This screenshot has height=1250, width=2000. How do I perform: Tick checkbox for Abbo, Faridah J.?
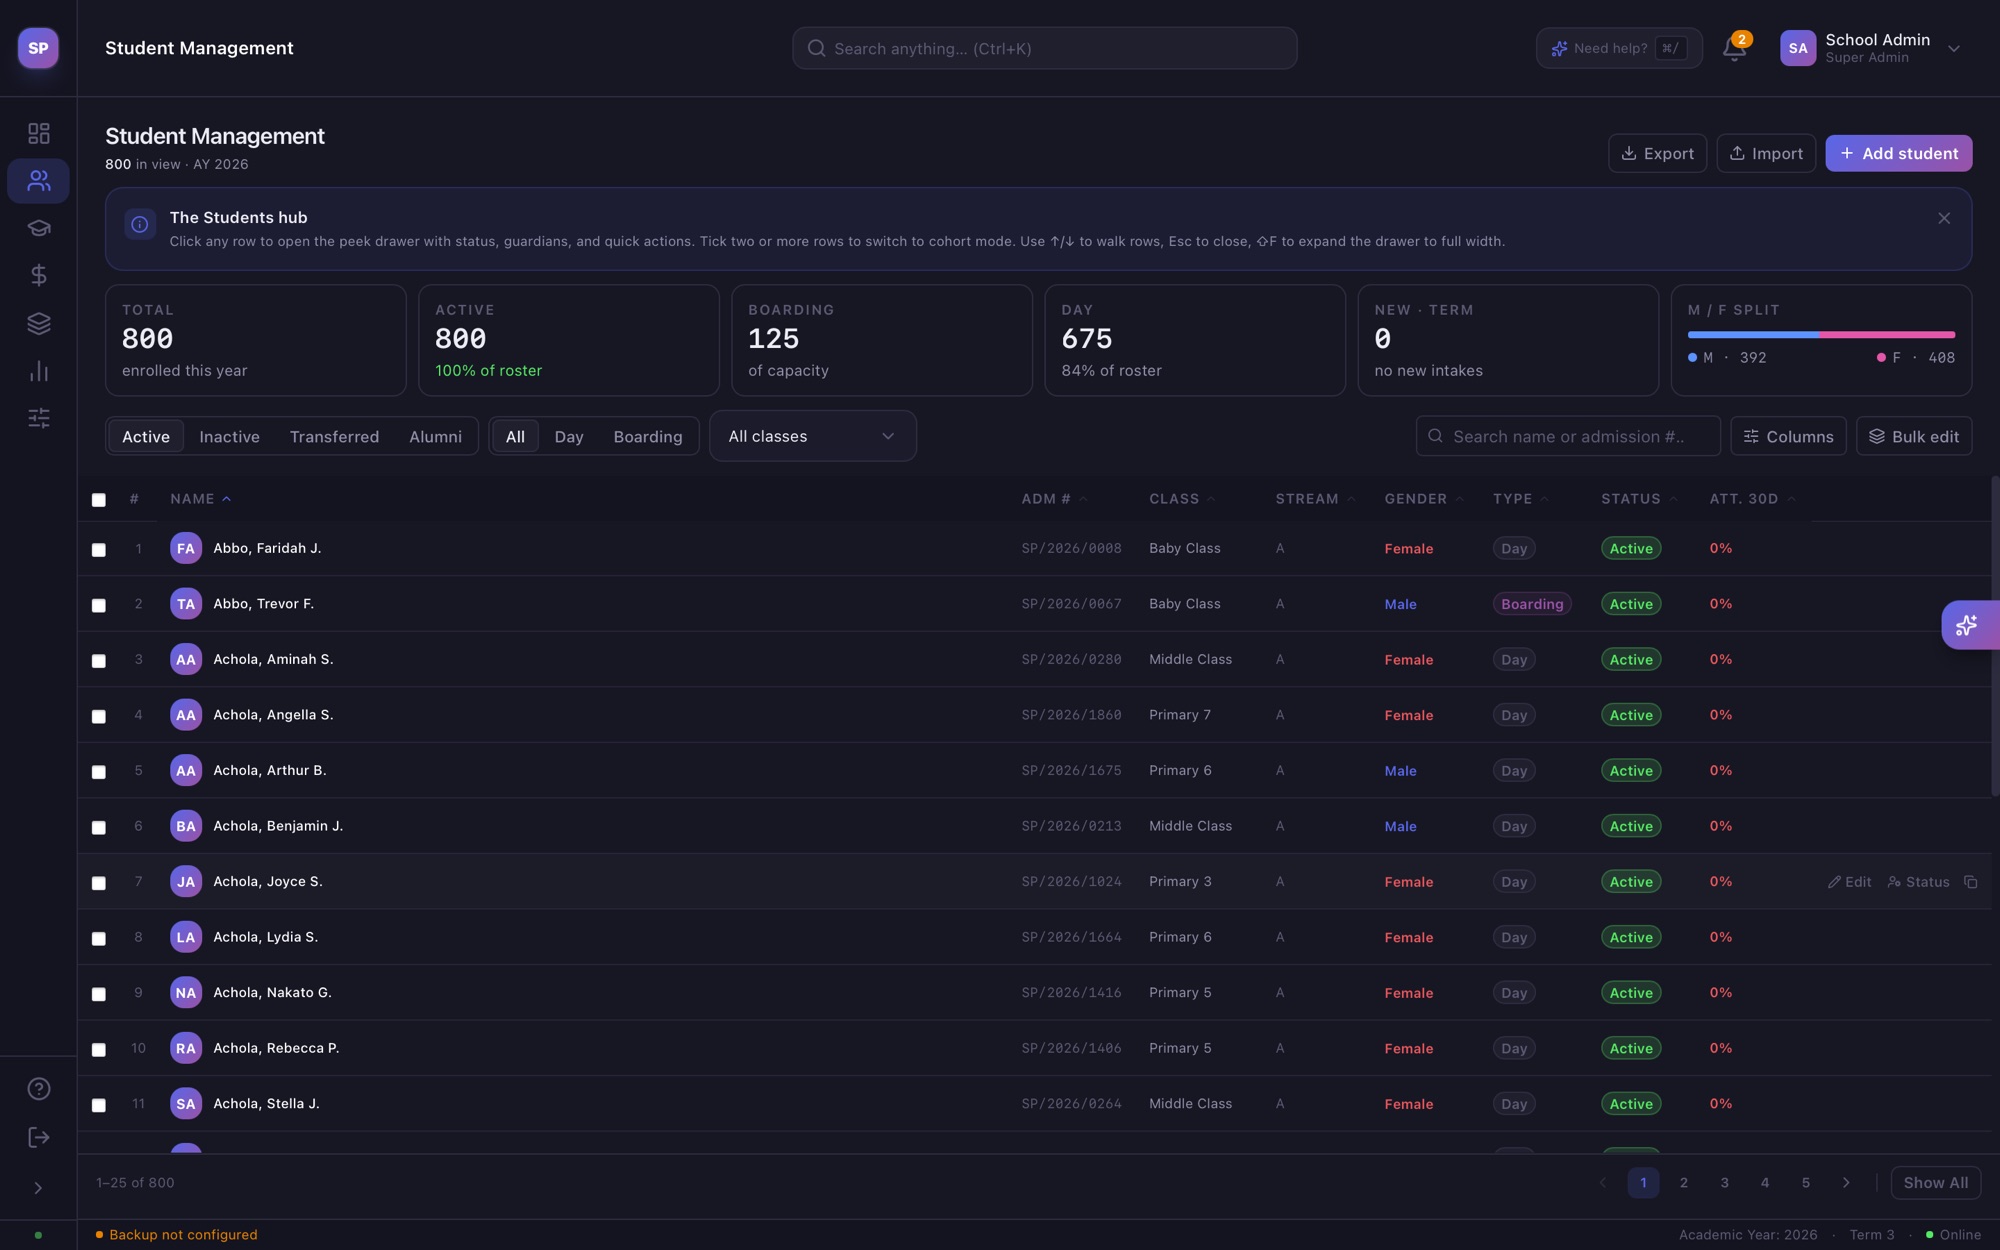(x=99, y=550)
